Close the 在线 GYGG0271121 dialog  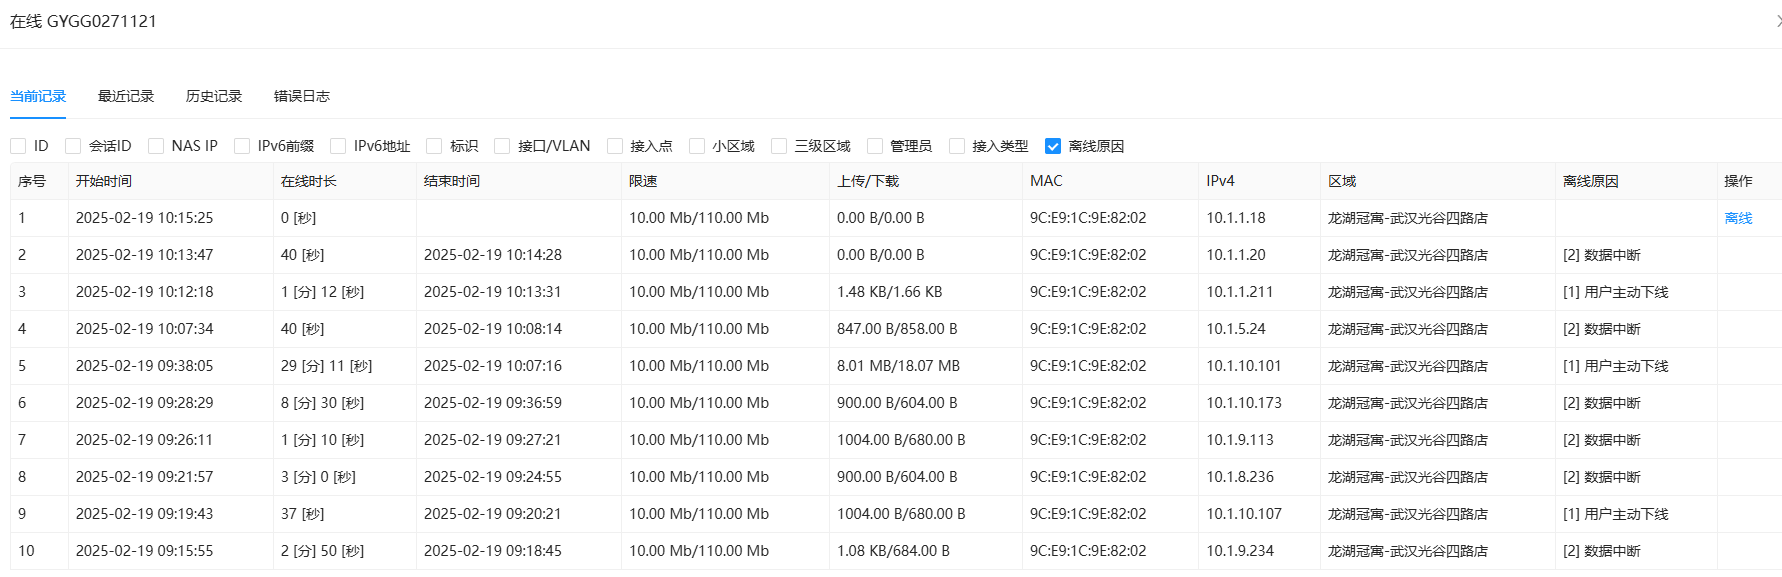(1777, 21)
